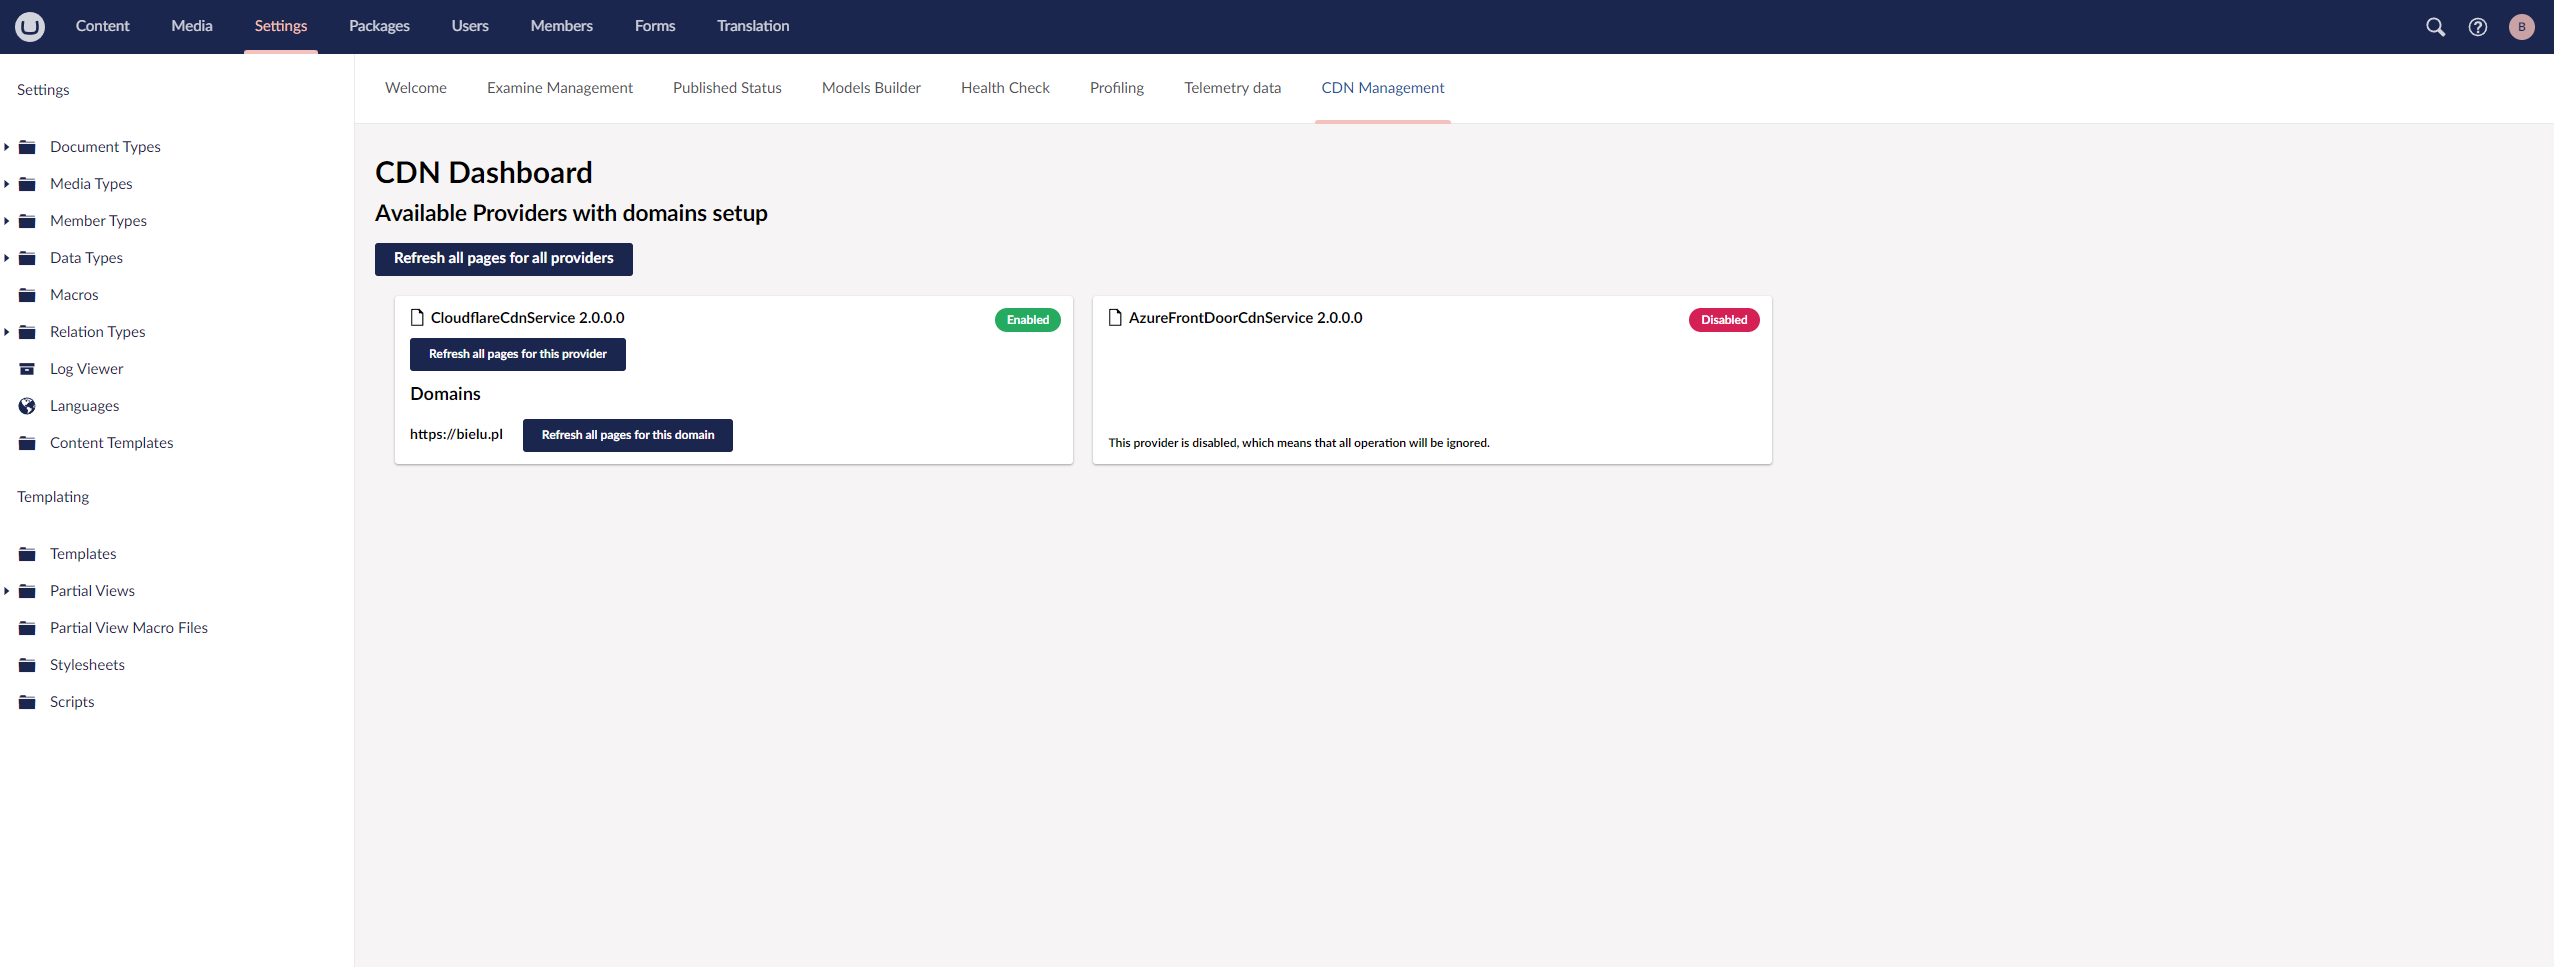The image size is (2554, 967).
Task: Open the Packages section in top menu
Action: [379, 26]
